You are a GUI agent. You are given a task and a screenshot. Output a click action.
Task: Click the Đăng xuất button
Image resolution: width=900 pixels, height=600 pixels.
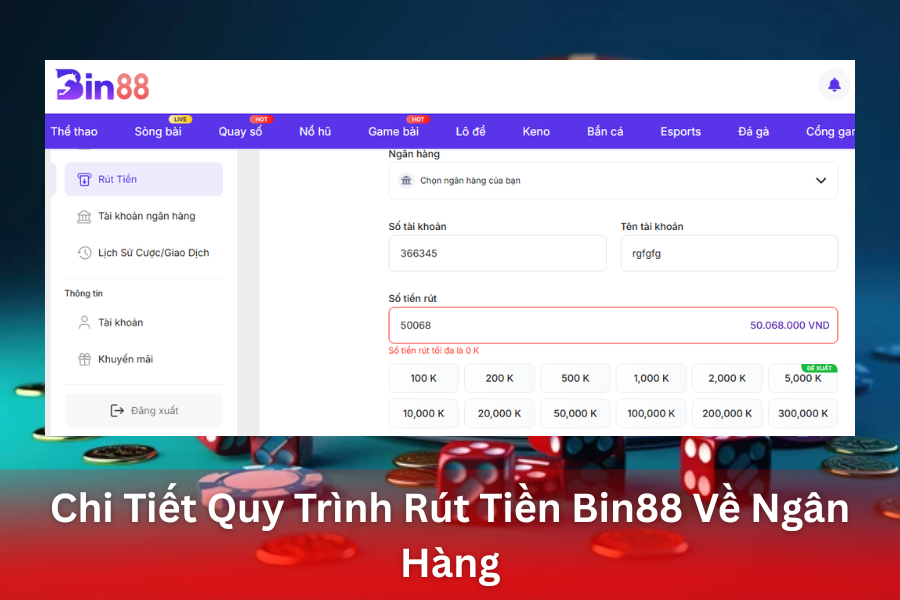[x=143, y=411]
